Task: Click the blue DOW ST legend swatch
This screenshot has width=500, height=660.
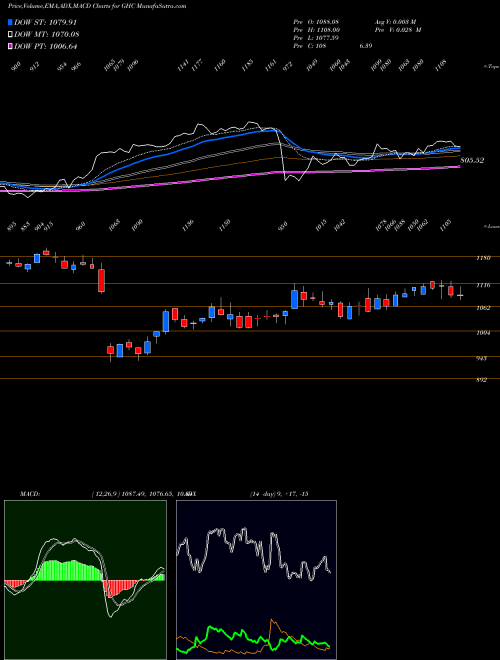Action: 11,22
